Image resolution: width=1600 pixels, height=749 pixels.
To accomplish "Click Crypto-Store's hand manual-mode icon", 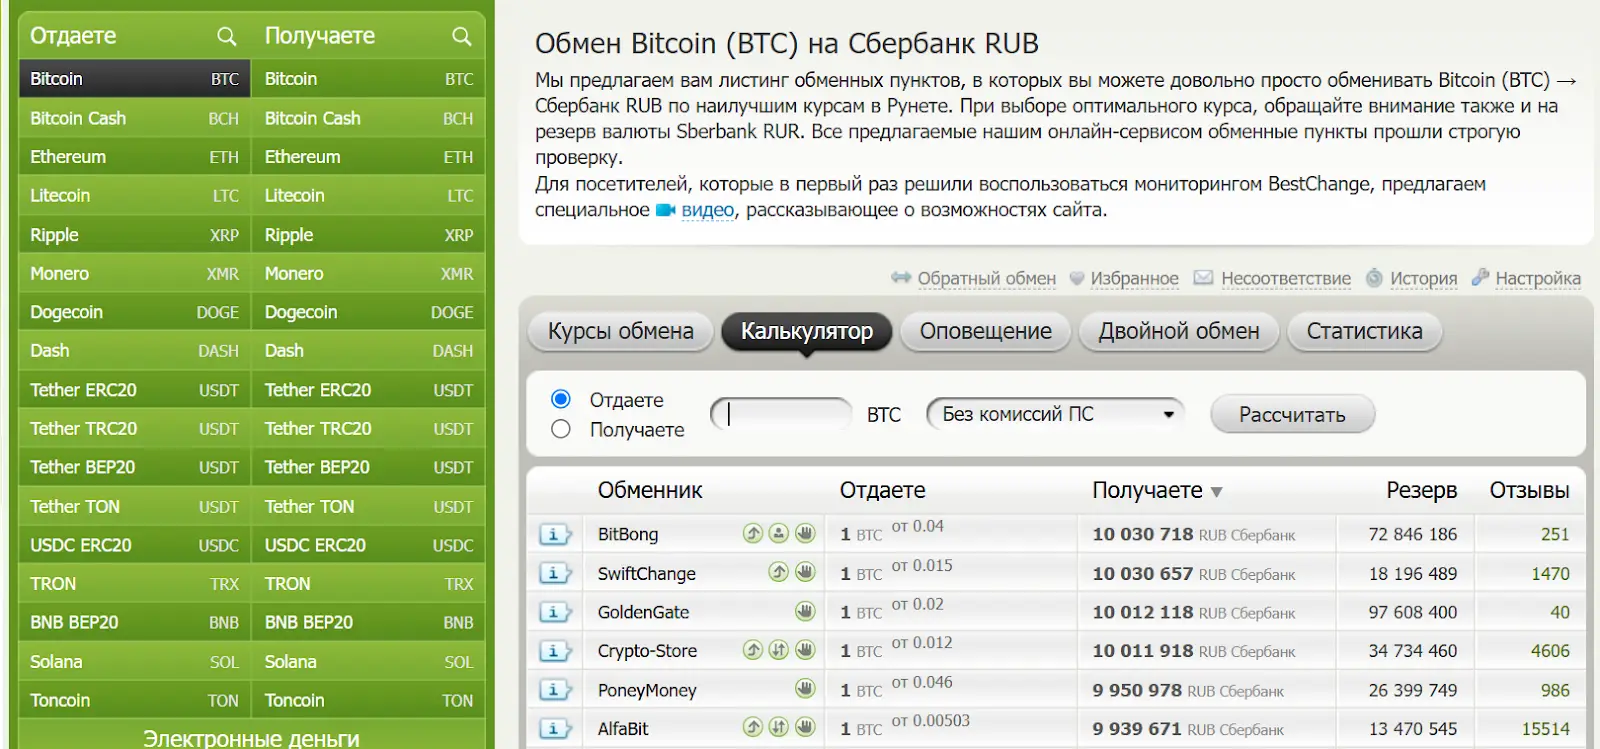I will [805, 650].
